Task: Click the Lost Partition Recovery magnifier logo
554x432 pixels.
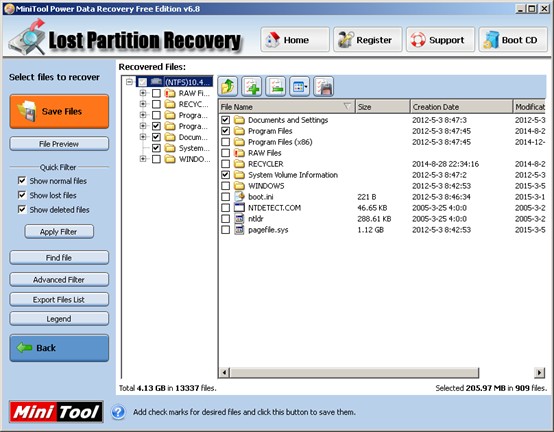Action: coord(28,38)
